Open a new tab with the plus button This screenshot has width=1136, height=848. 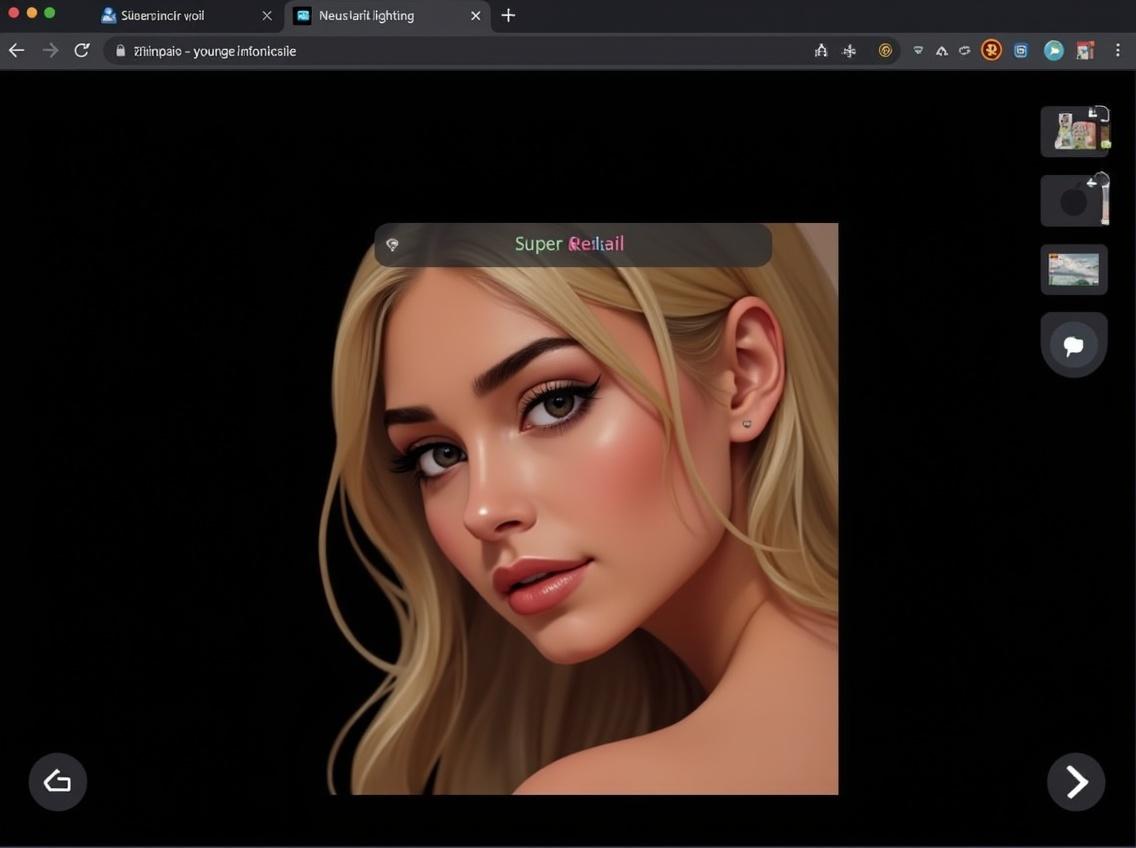[508, 15]
